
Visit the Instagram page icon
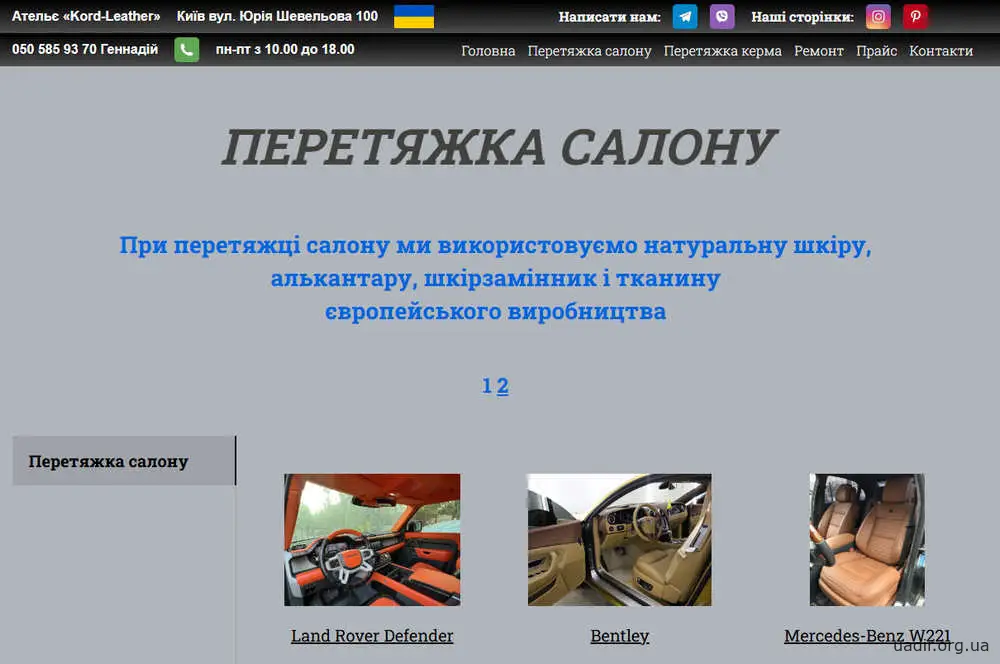[878, 16]
